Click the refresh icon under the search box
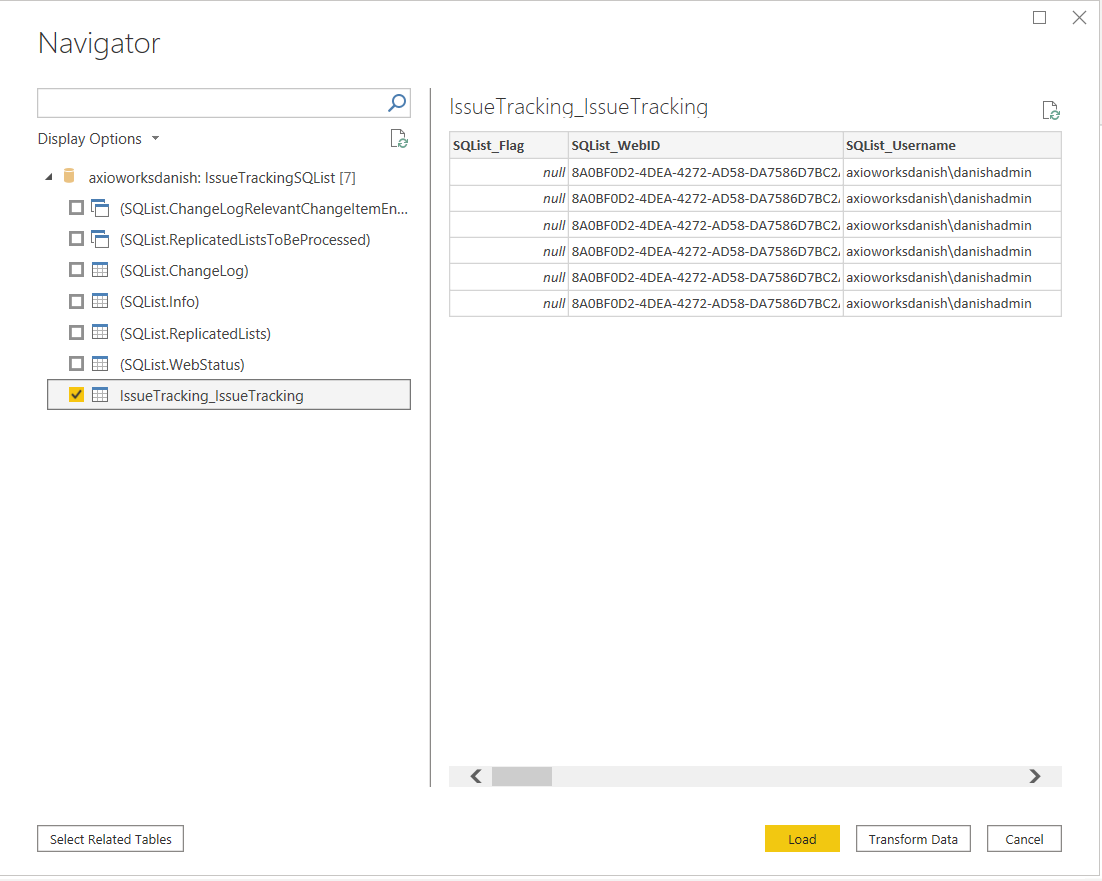The image size is (1102, 881). click(399, 139)
